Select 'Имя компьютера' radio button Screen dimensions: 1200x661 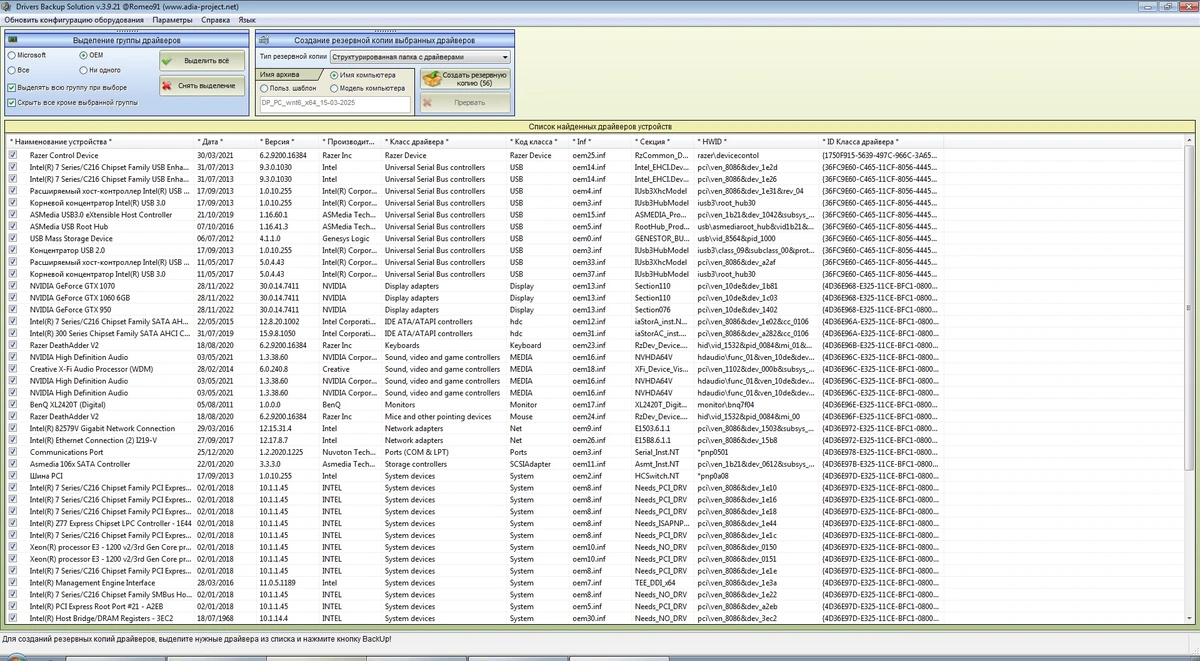pyautogui.click(x=334, y=75)
